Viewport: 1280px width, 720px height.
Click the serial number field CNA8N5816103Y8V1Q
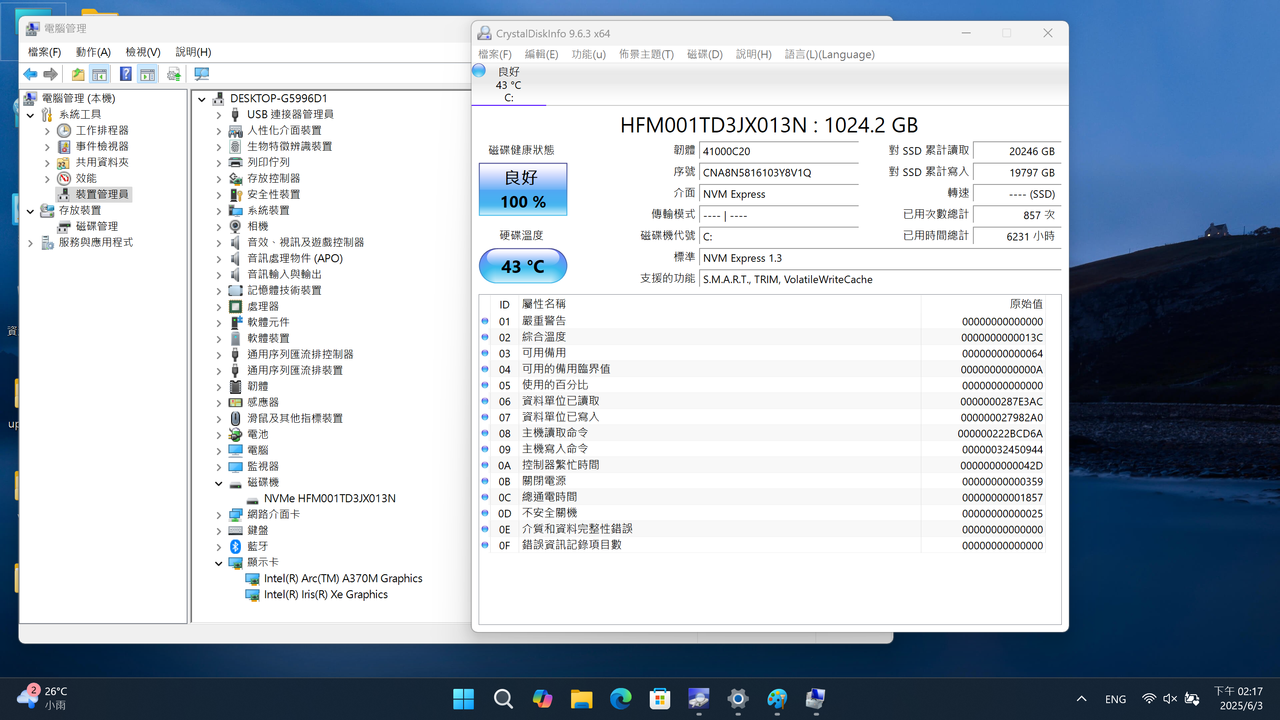[778, 173]
